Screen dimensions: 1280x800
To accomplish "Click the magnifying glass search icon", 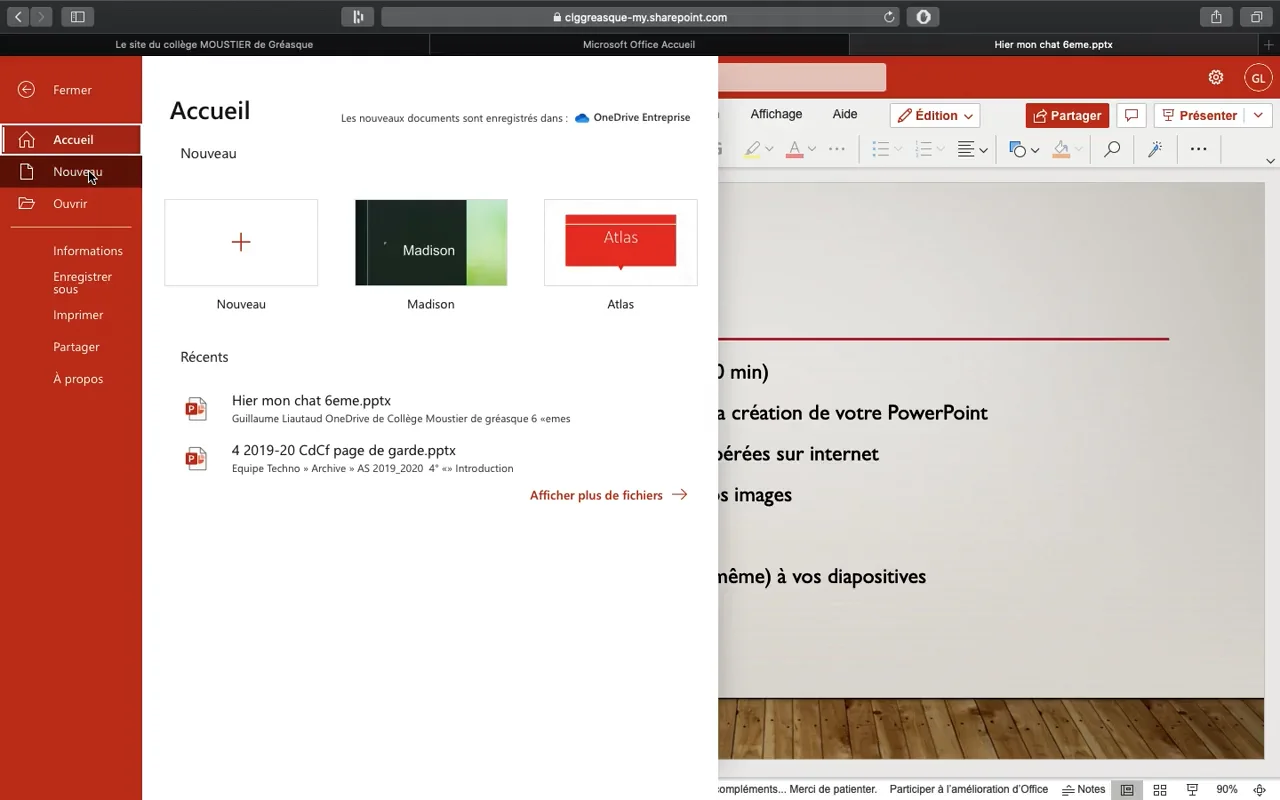I will pos(1112,150).
